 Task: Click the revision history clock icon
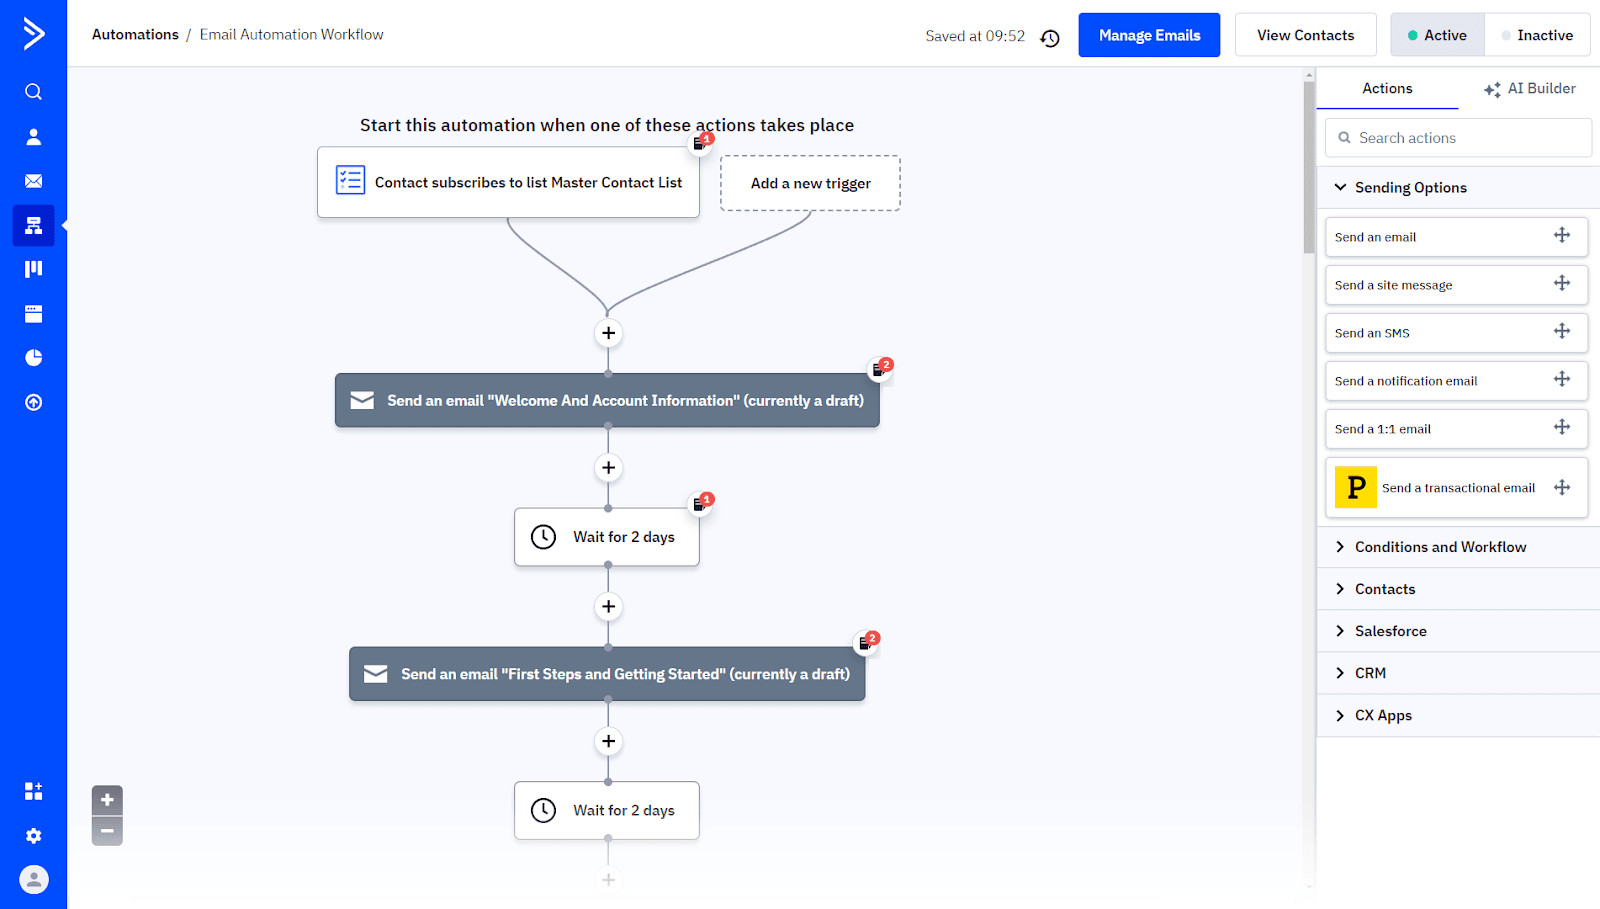[1049, 36]
